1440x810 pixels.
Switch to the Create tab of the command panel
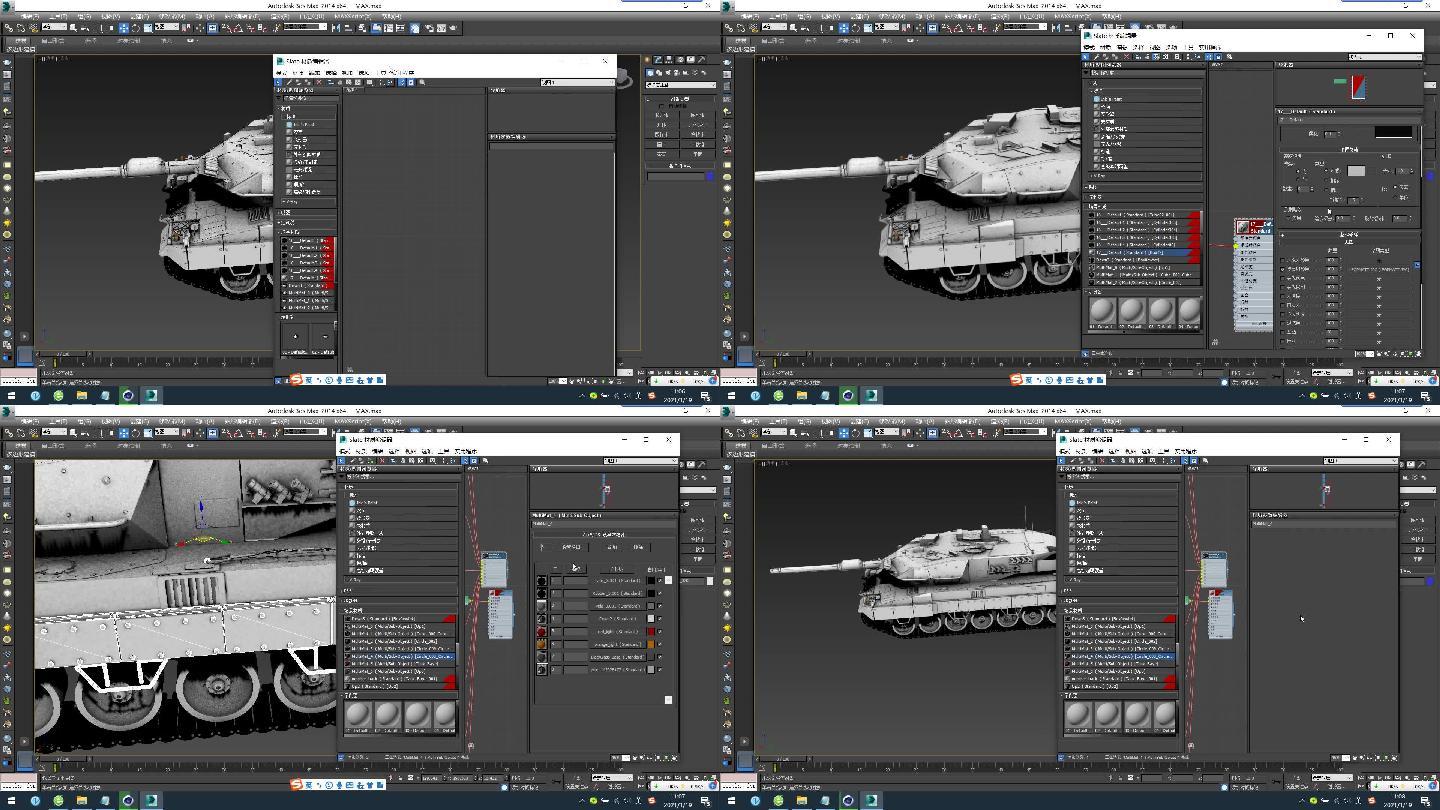[x=647, y=59]
